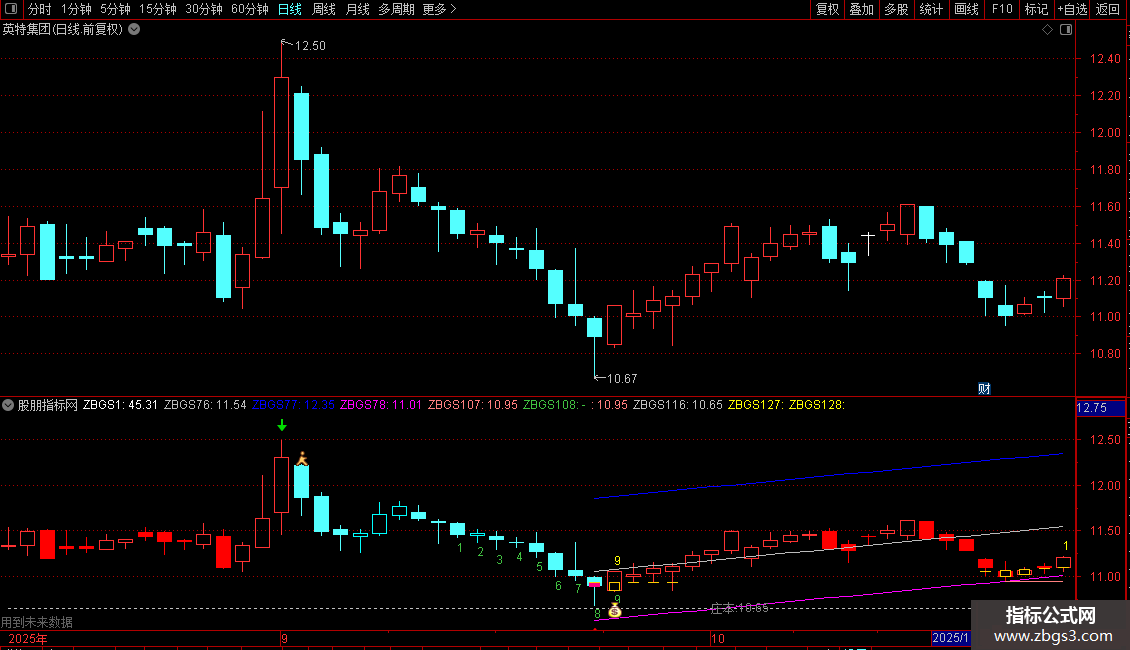
Task: Click the ZBGS116: 10.65 indicator value
Action: coord(677,405)
